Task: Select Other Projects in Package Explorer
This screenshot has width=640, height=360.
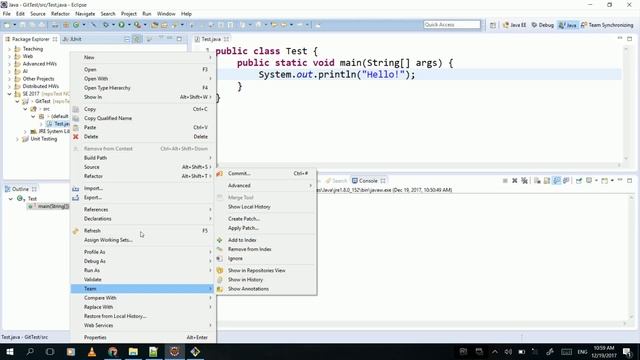Action: [38, 79]
